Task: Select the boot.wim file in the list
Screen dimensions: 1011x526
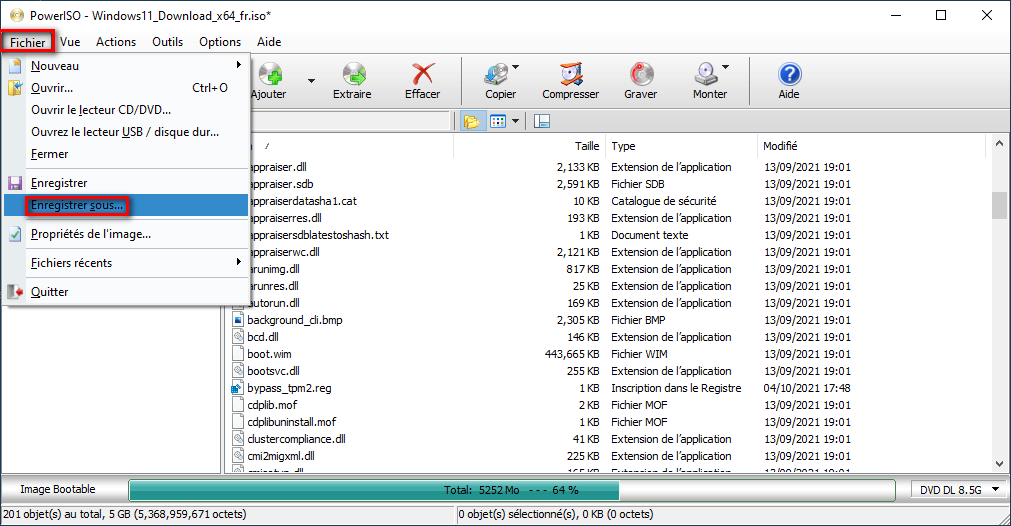Action: point(269,354)
